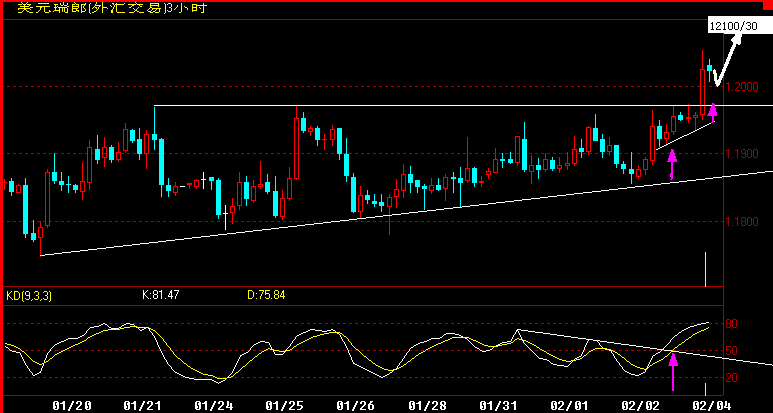Click the D:75.84 indicator value
773x413 pixels.
(266, 296)
